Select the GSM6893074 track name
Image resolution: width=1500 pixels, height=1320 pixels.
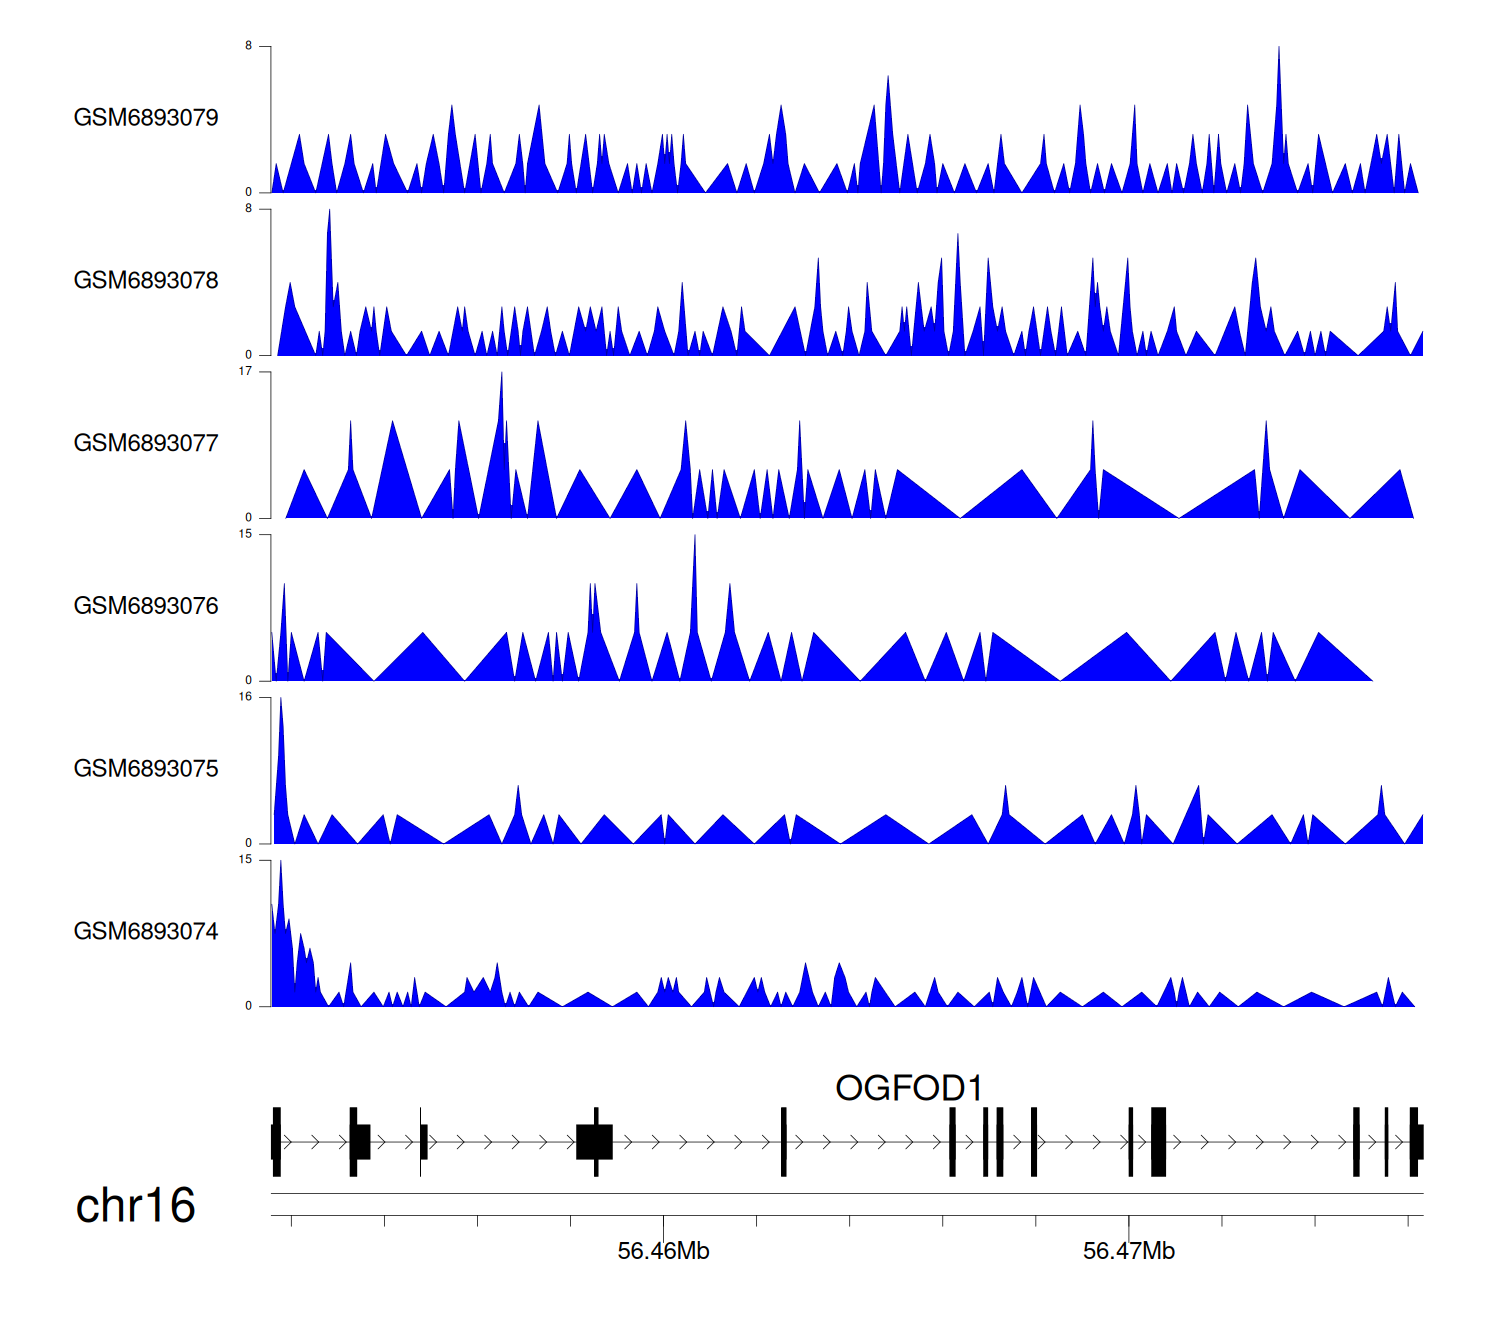[146, 932]
